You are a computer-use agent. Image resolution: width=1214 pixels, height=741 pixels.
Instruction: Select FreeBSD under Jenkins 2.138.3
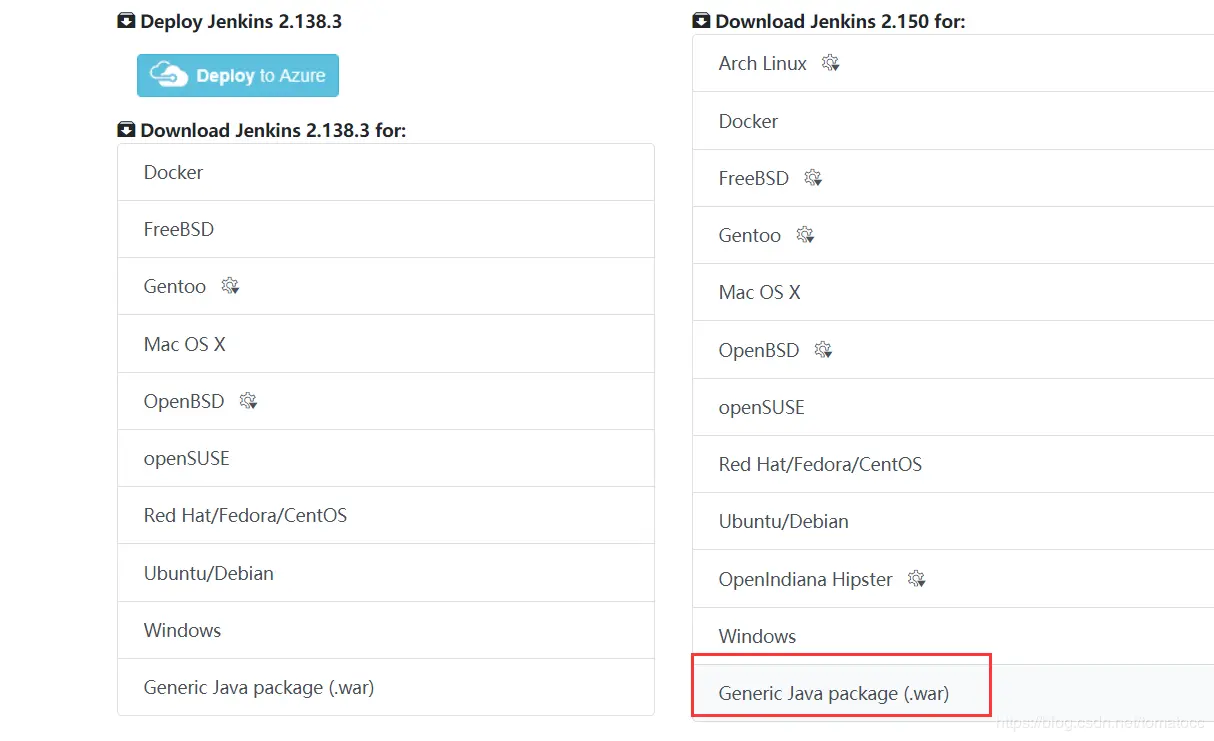click(x=178, y=229)
